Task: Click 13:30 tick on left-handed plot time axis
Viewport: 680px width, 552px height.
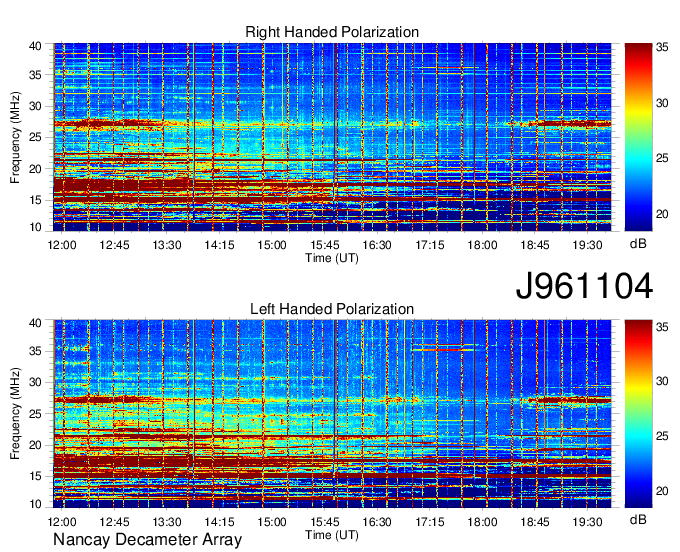Action: click(167, 522)
